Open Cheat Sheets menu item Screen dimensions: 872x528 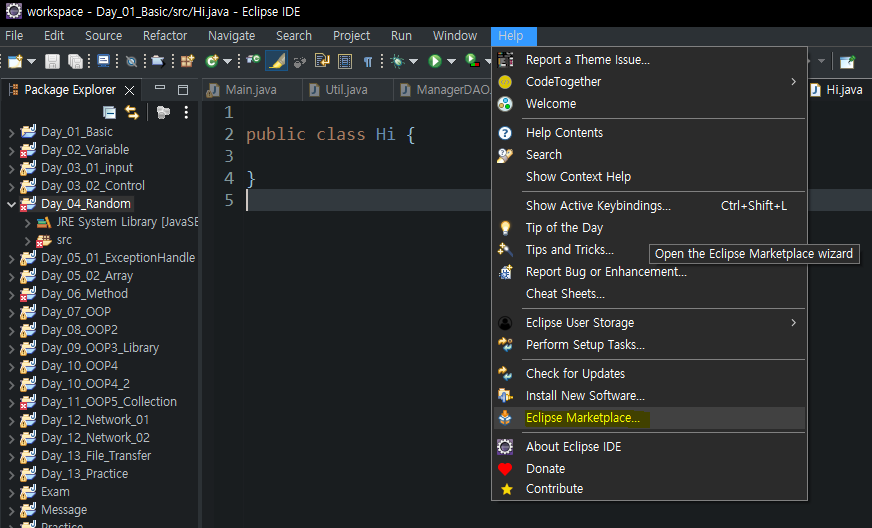click(x=649, y=293)
